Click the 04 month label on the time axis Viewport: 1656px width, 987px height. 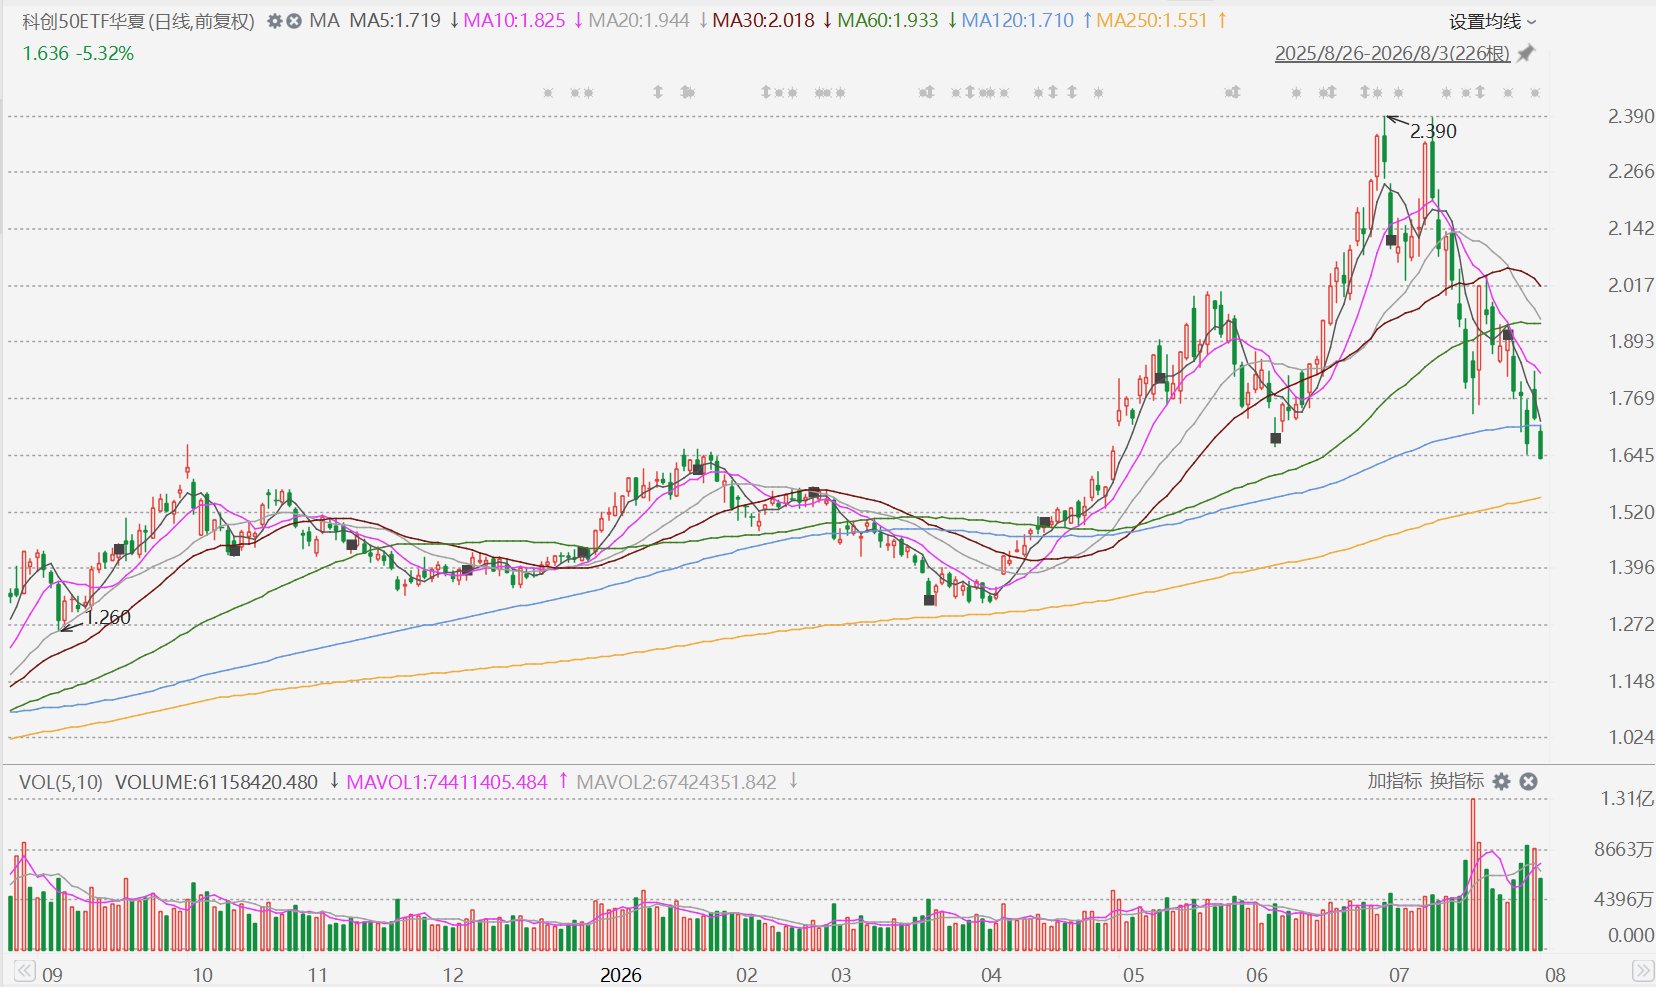991,975
